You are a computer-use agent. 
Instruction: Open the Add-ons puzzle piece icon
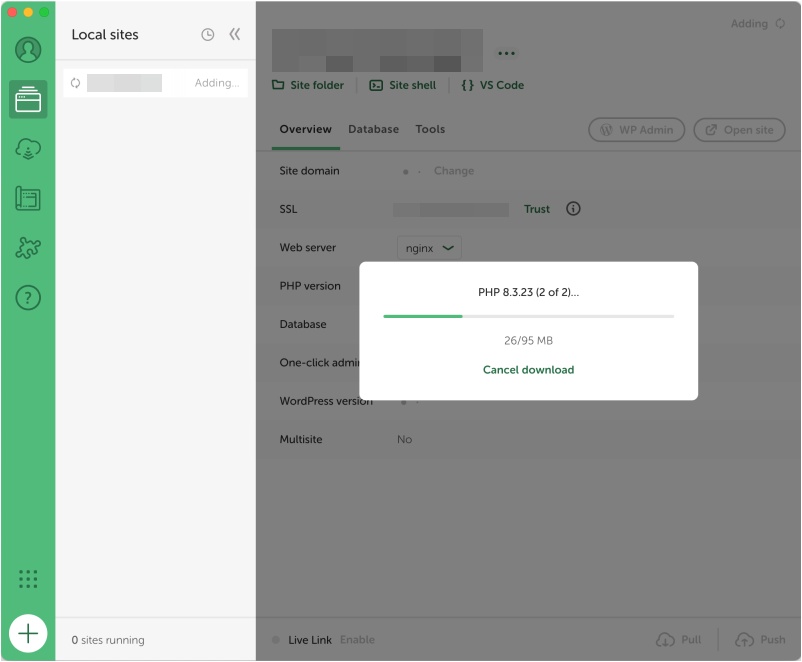(x=28, y=247)
